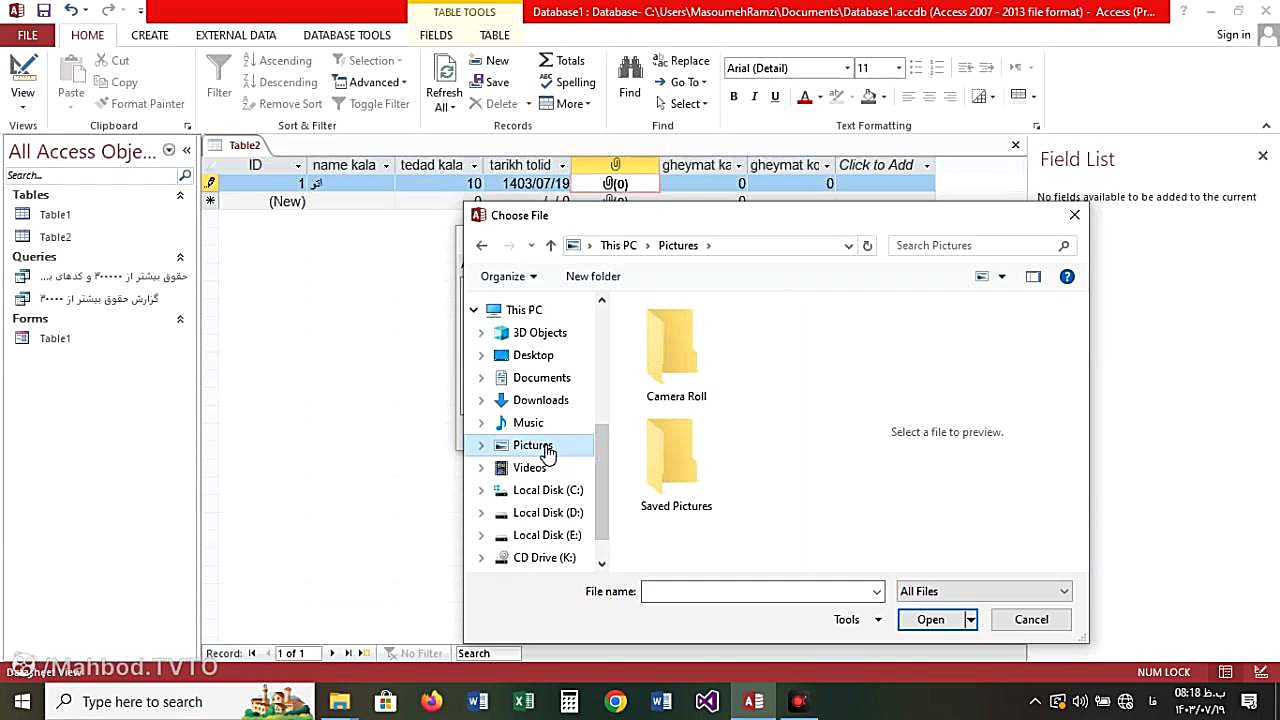The height and width of the screenshot is (720, 1280).
Task: Click the More records button
Action: 565,103
